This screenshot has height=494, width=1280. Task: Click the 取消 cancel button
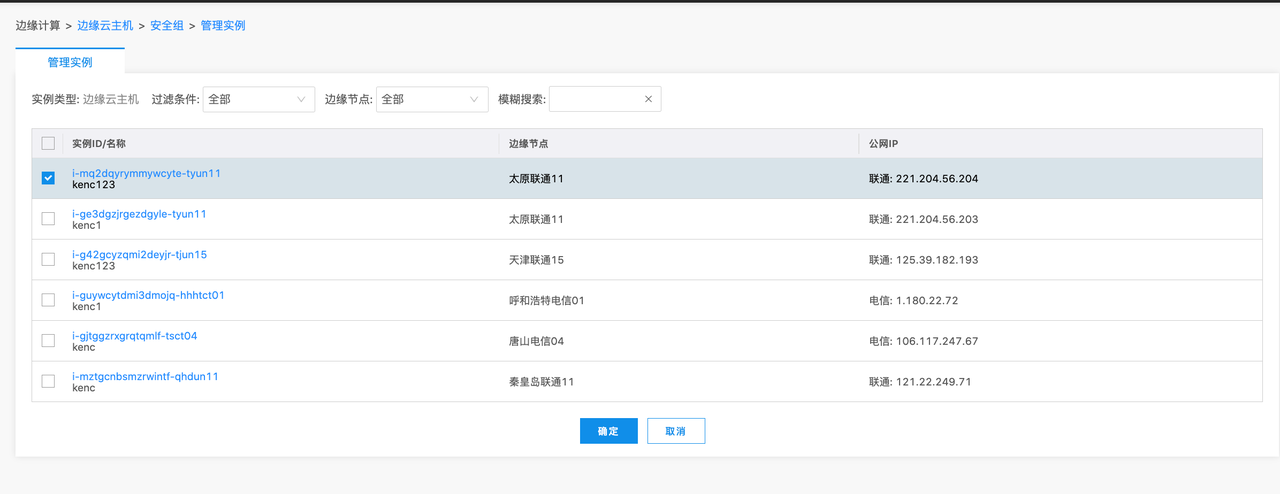[676, 431]
